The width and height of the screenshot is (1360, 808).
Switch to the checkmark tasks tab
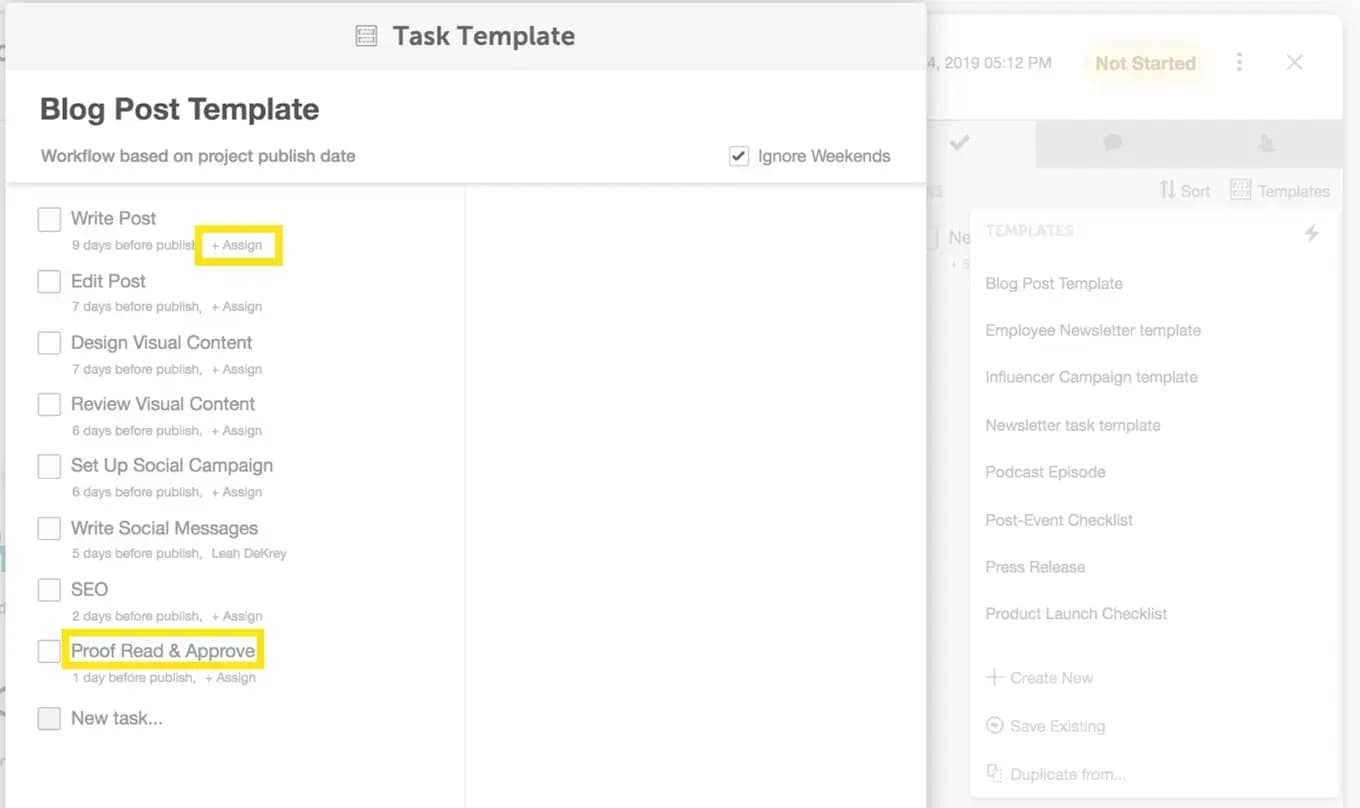(x=960, y=143)
